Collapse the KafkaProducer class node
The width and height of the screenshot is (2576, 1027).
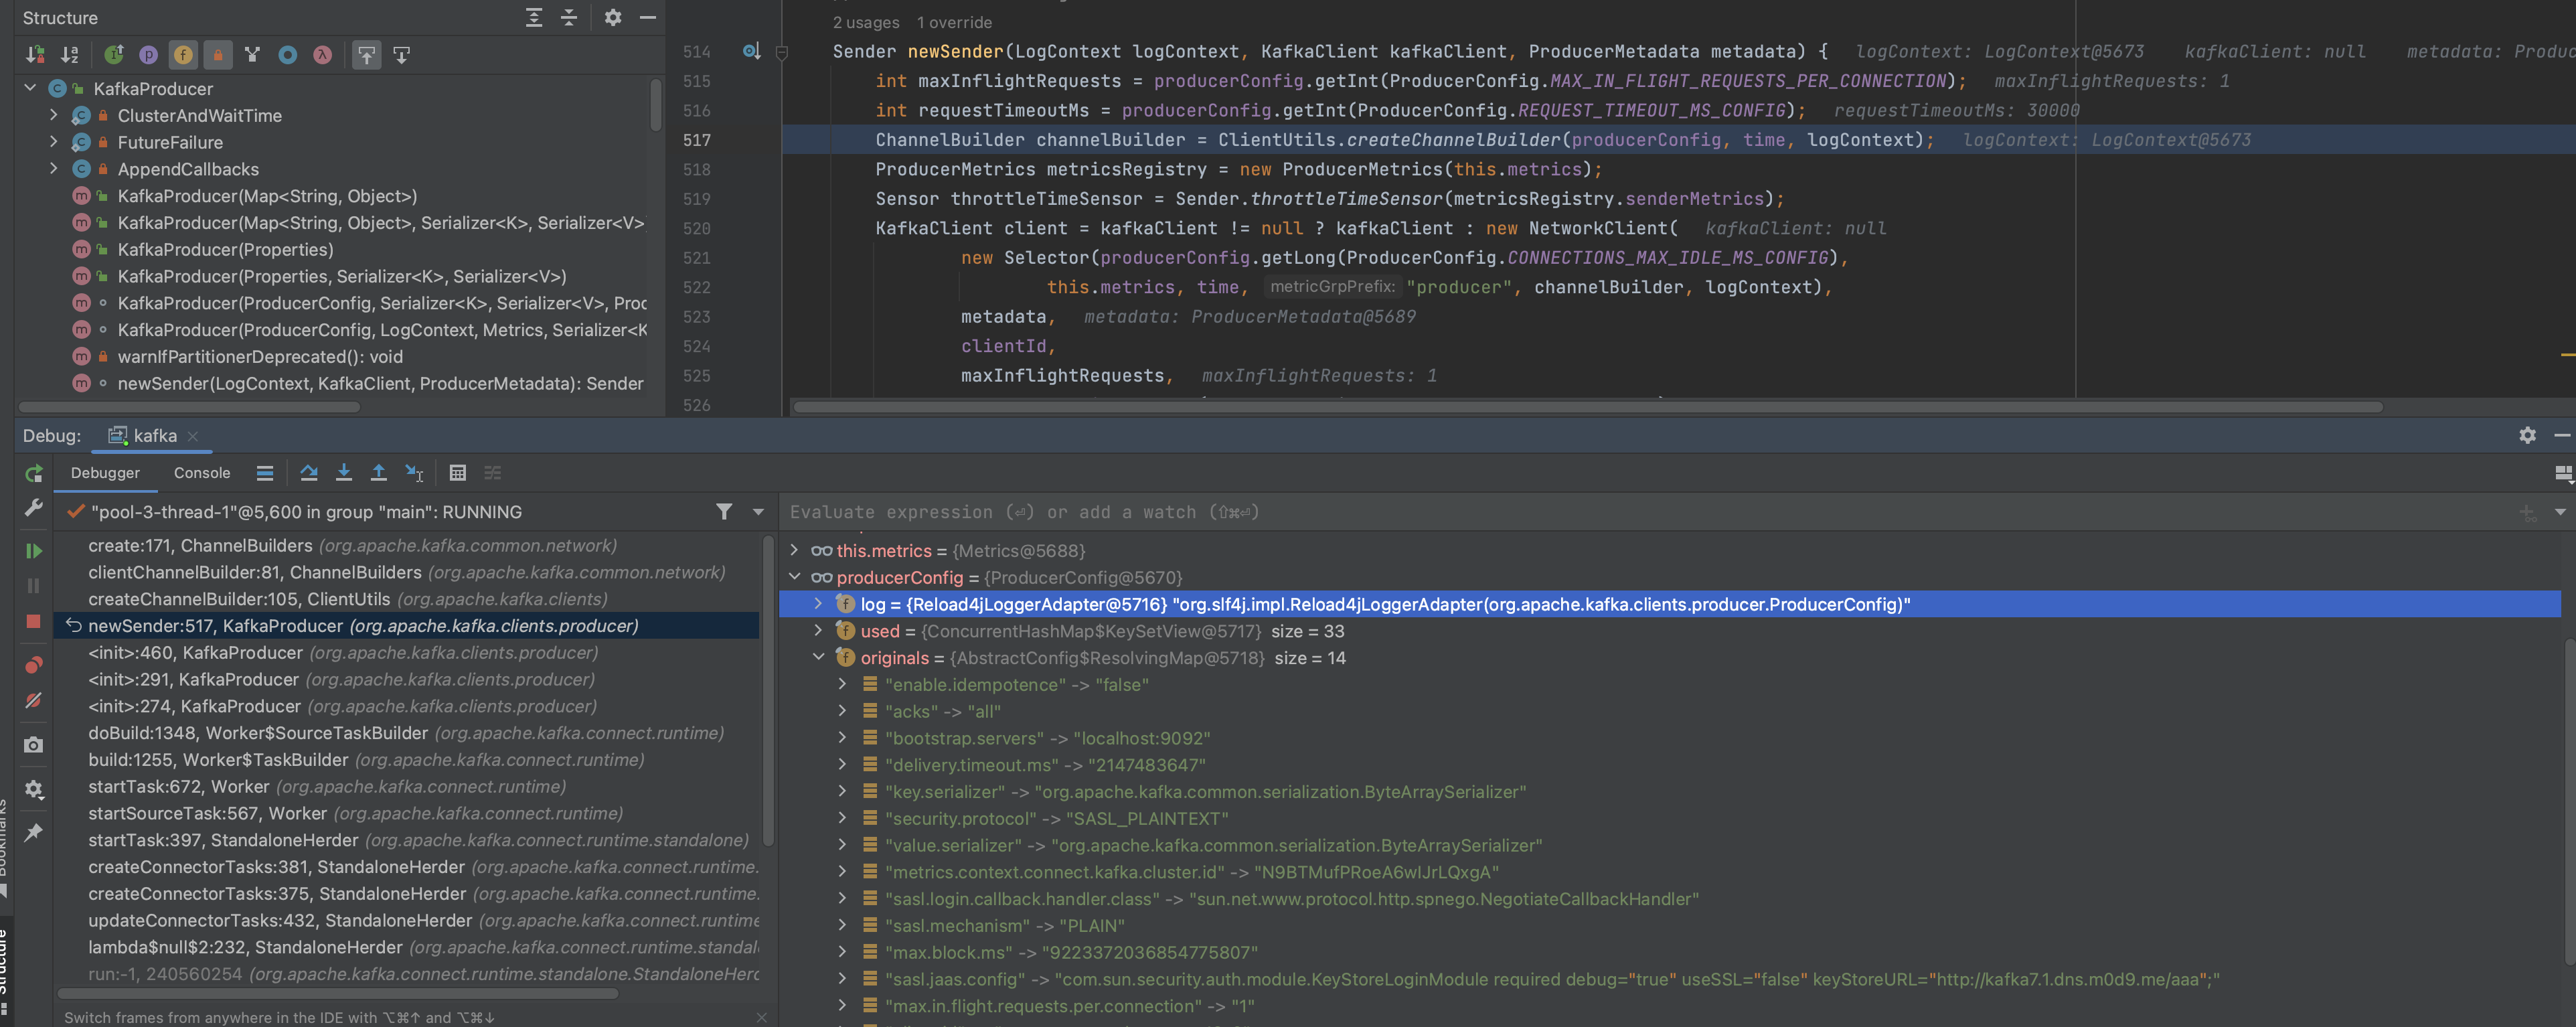(30, 88)
